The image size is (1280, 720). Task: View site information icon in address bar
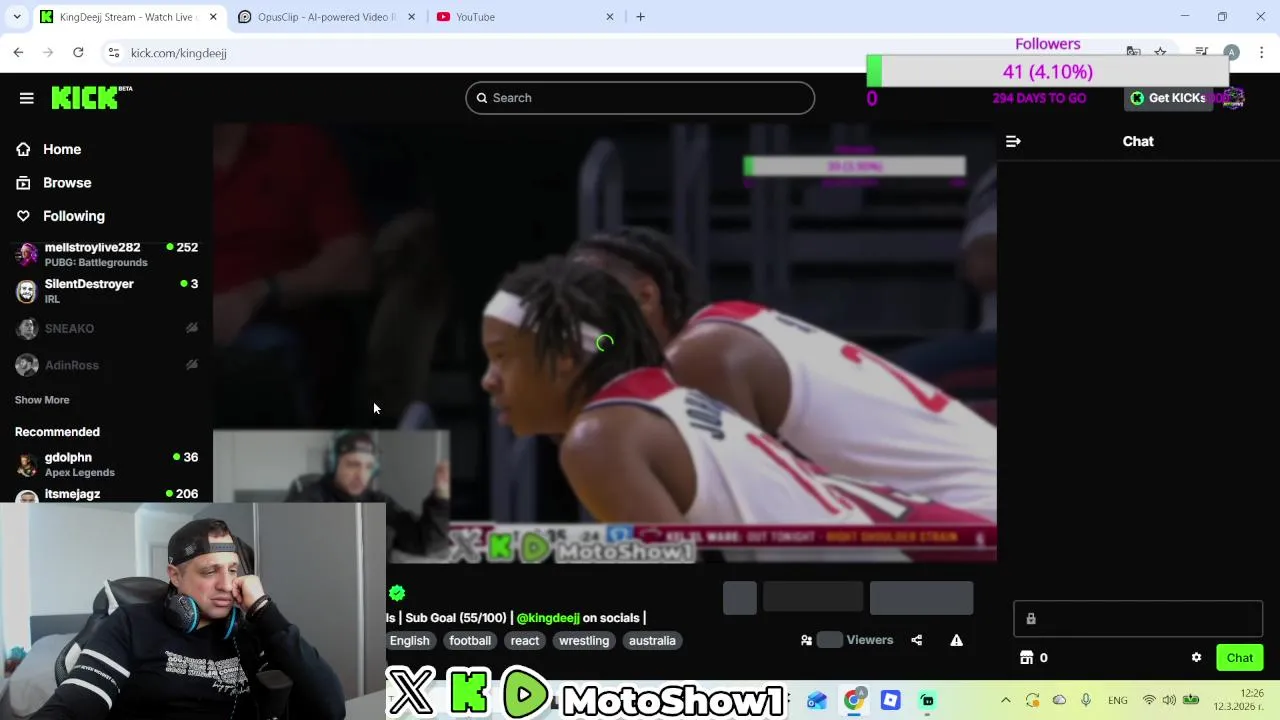click(114, 53)
